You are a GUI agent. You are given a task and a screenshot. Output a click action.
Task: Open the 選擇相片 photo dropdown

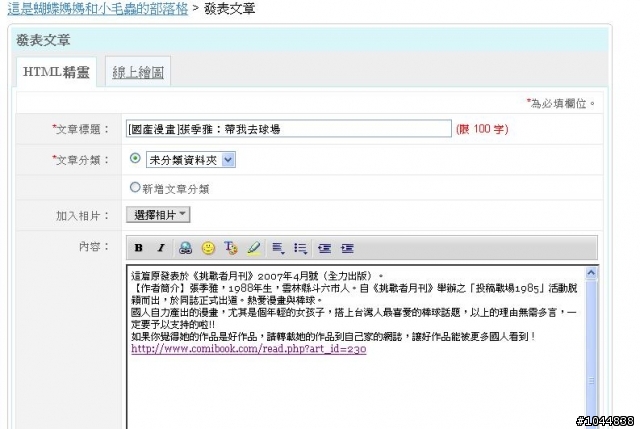[x=158, y=215]
